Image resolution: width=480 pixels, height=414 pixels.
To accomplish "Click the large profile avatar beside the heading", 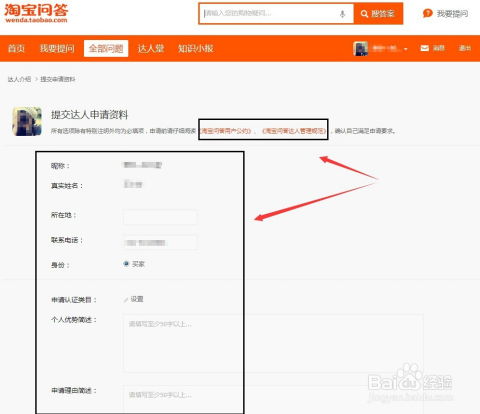I will point(27,121).
